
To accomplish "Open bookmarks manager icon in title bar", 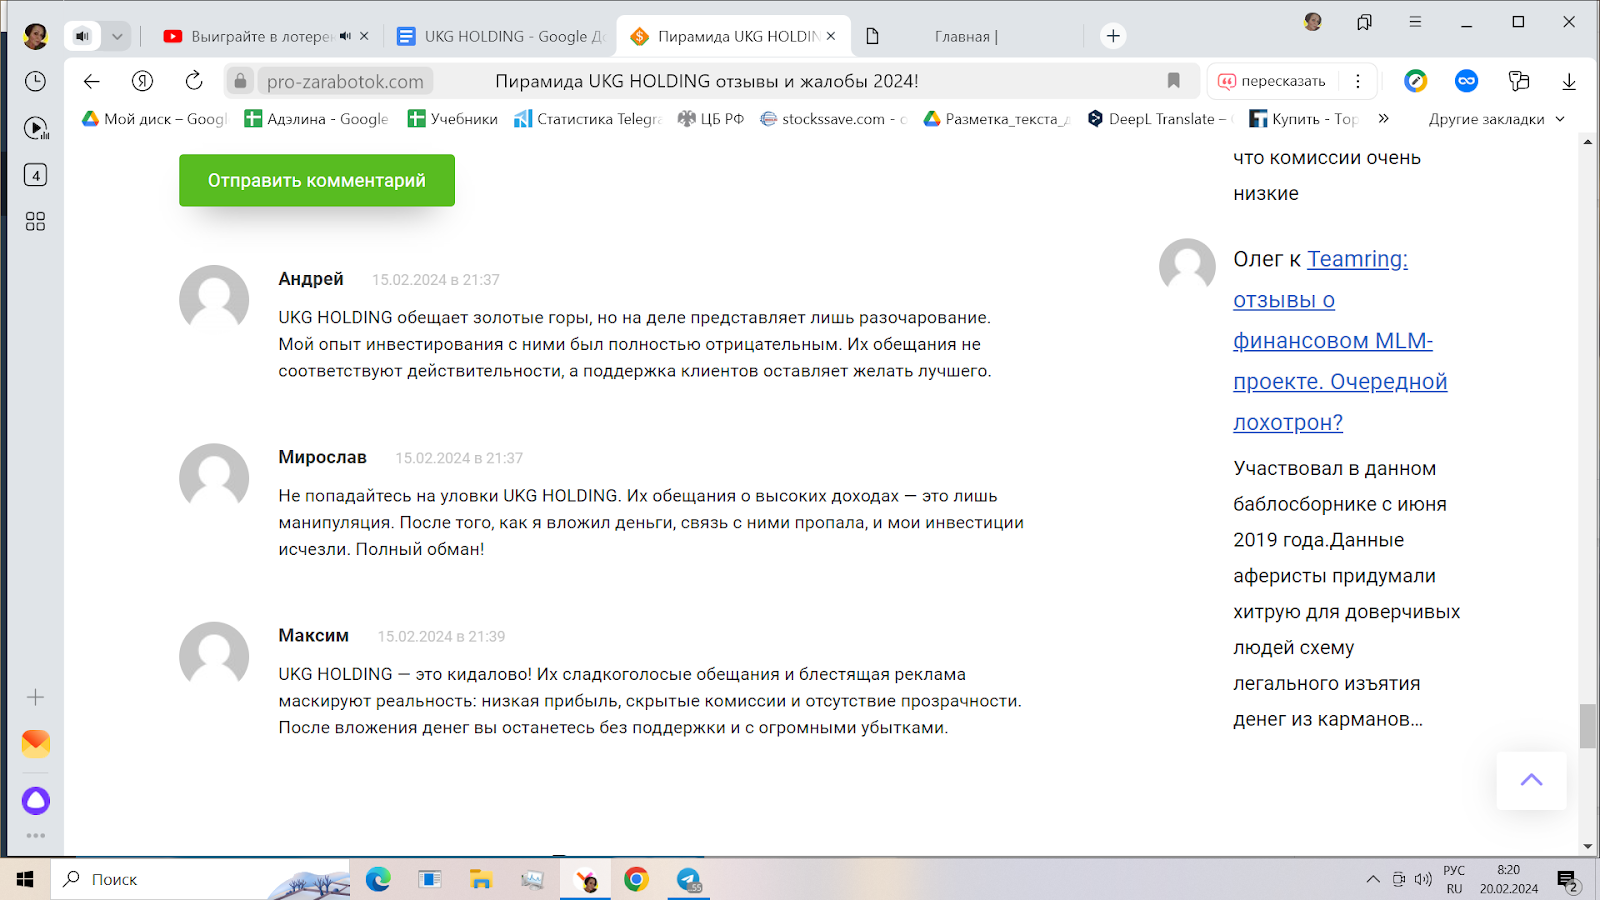I will click(1364, 22).
